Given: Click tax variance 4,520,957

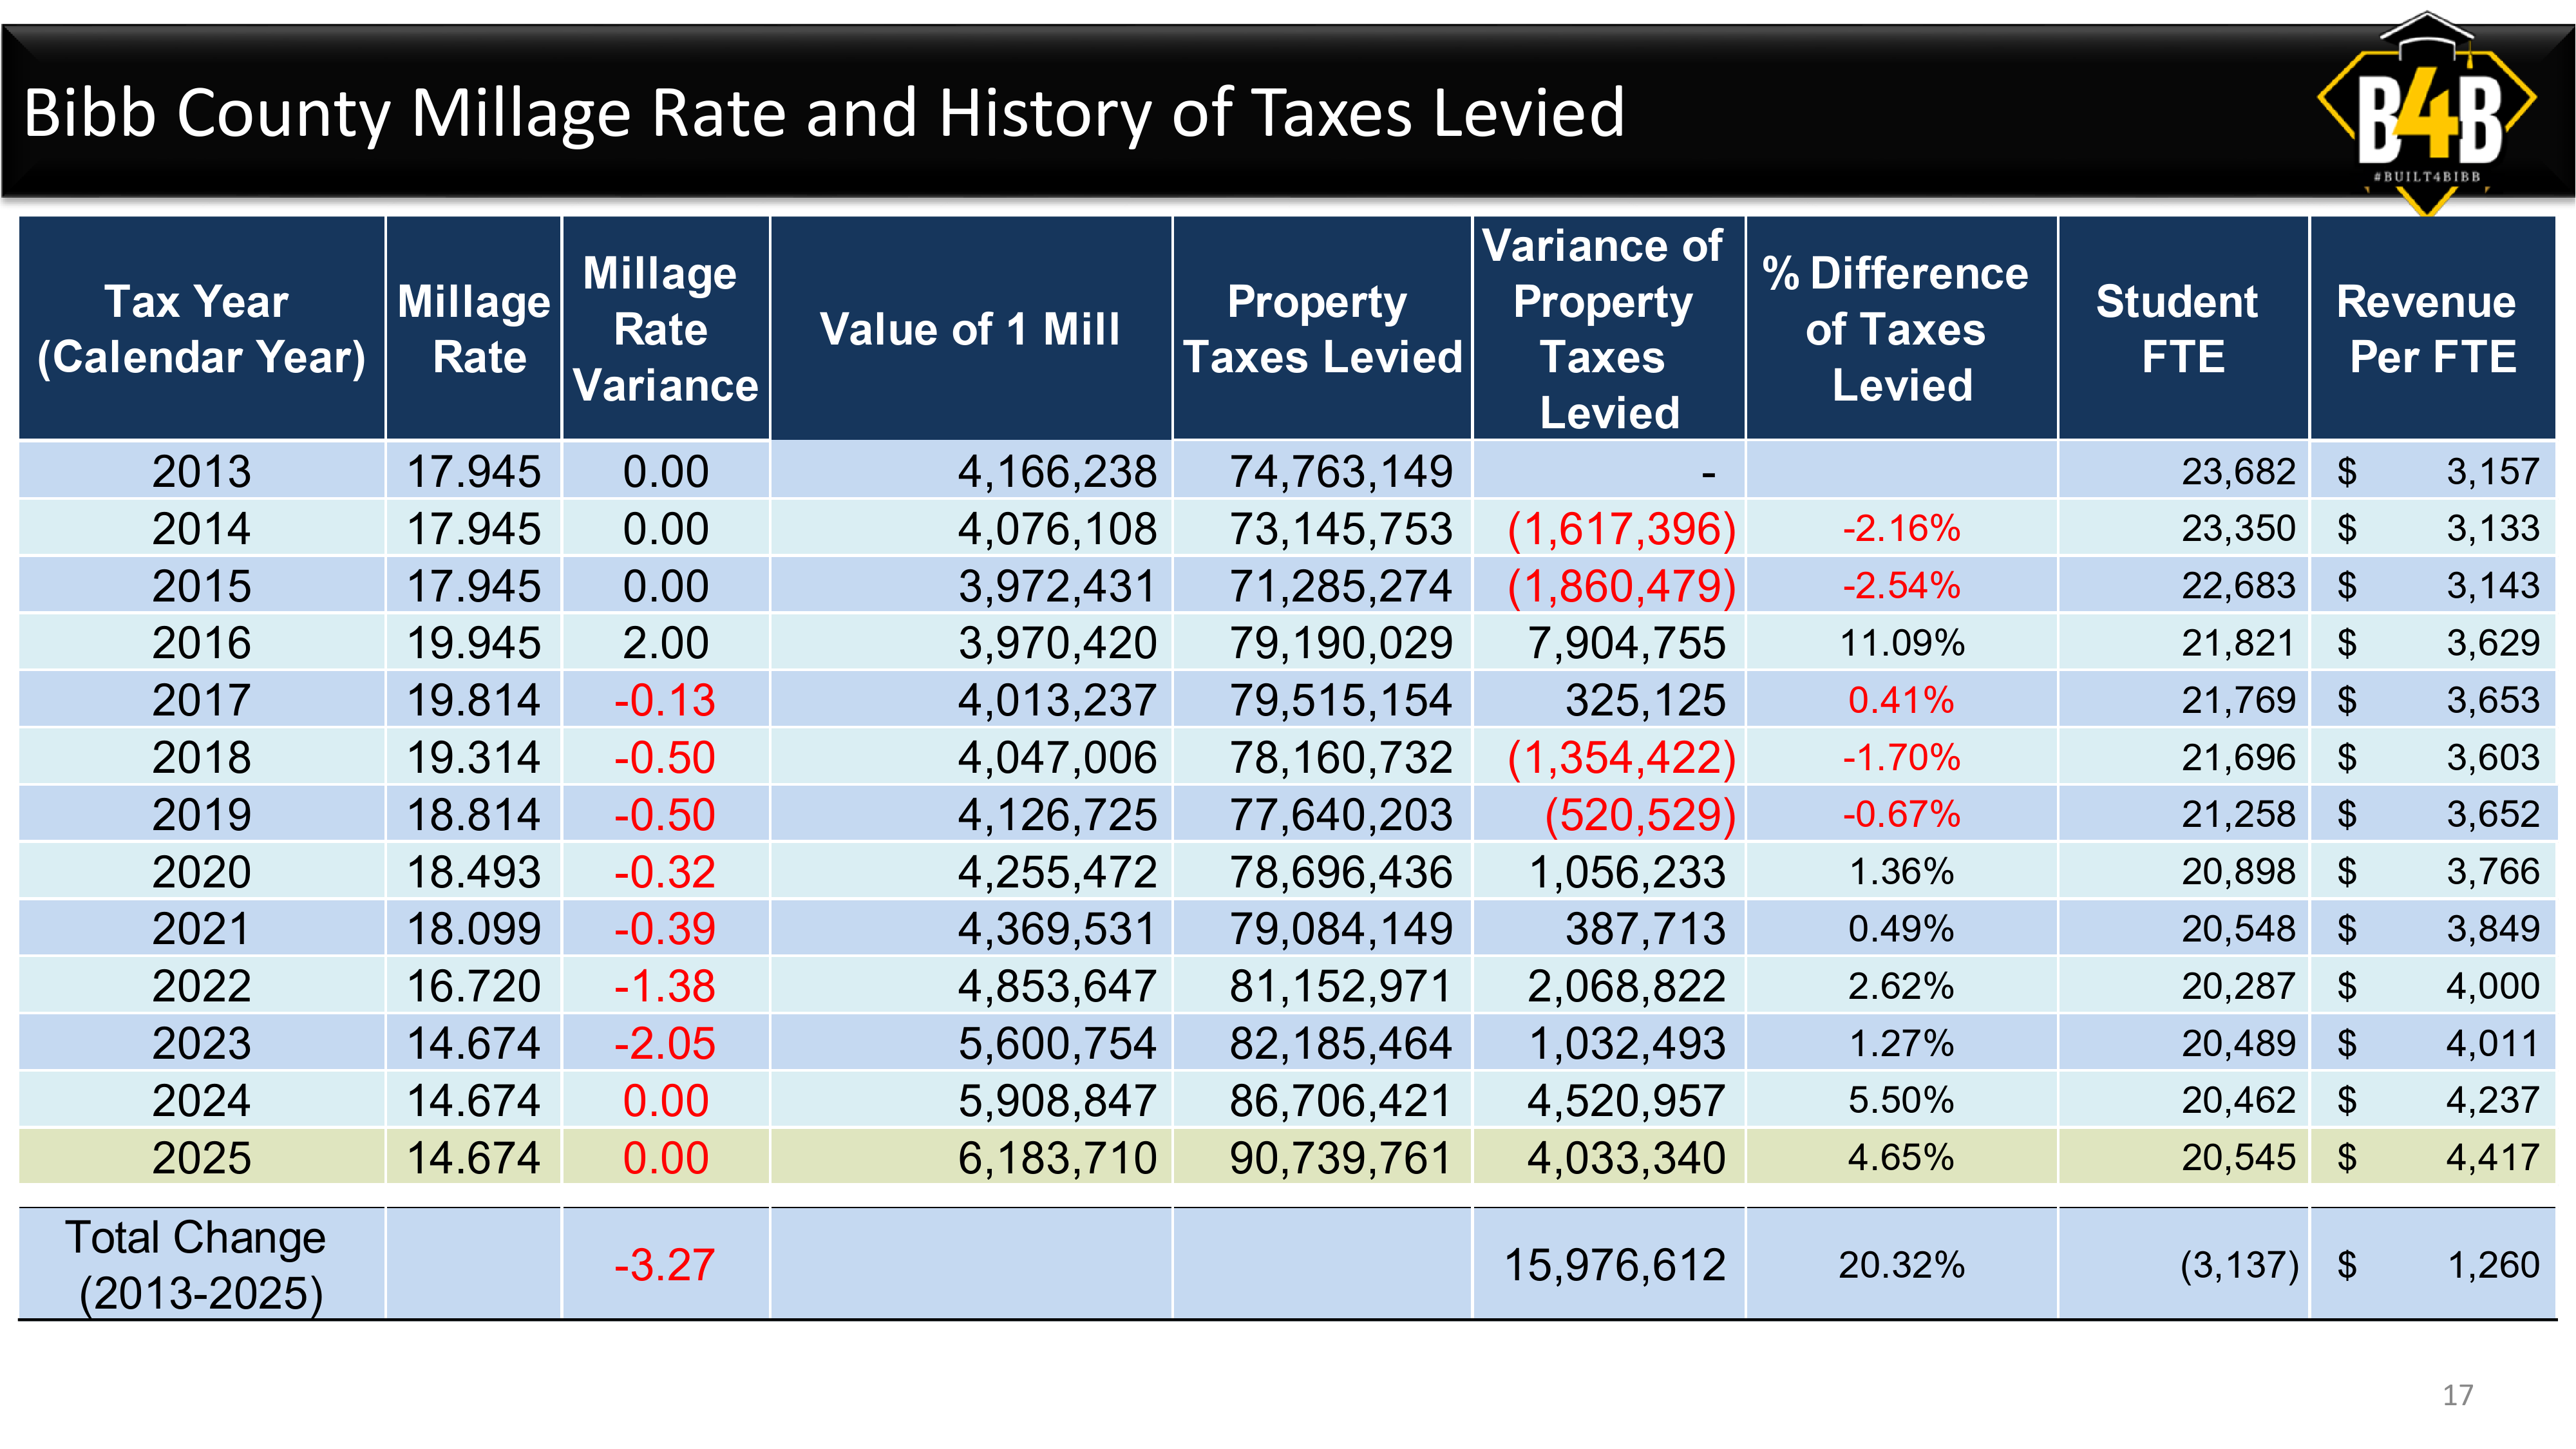Looking at the screenshot, I should tap(1626, 1100).
